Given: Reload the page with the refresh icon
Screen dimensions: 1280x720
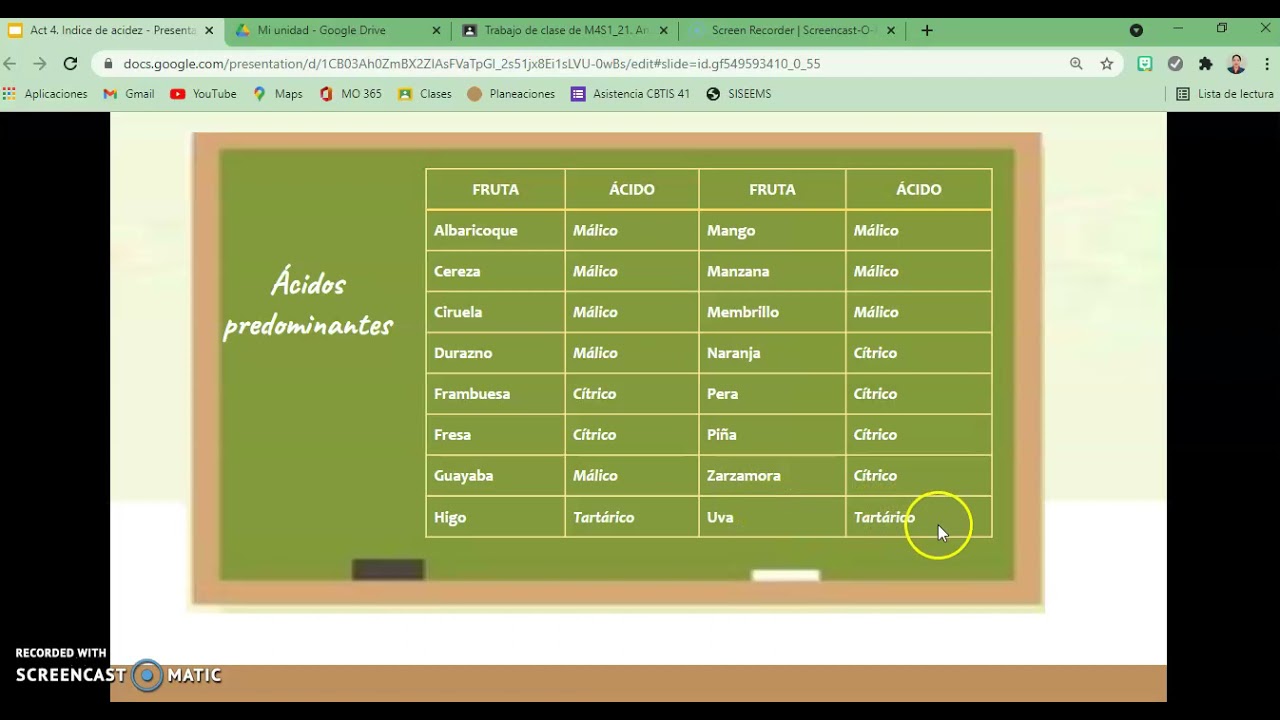Looking at the screenshot, I should point(70,63).
